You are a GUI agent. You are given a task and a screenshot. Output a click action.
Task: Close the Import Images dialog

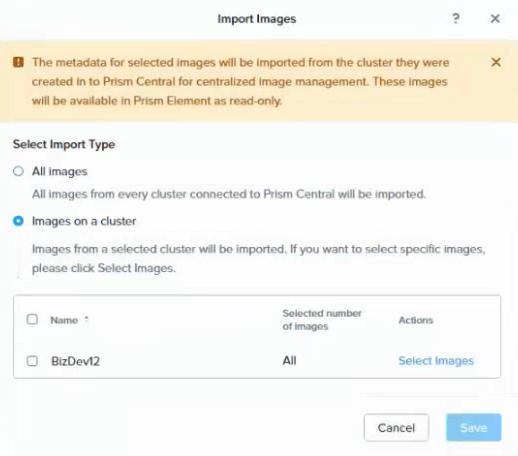point(495,19)
